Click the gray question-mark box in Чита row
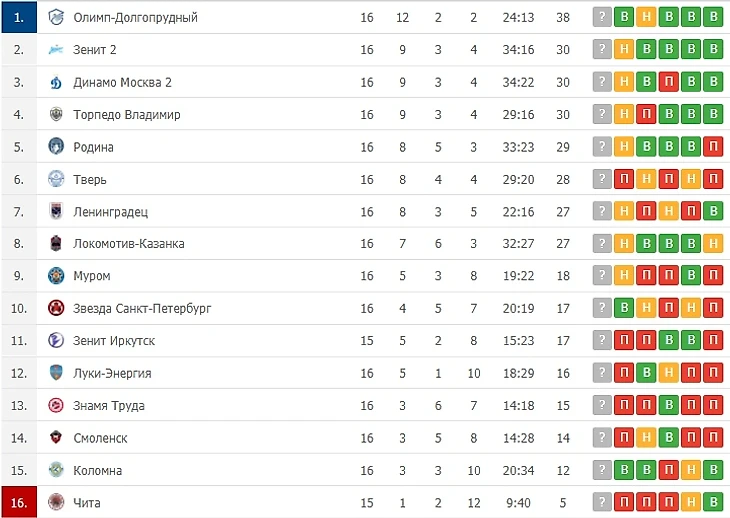 (602, 502)
